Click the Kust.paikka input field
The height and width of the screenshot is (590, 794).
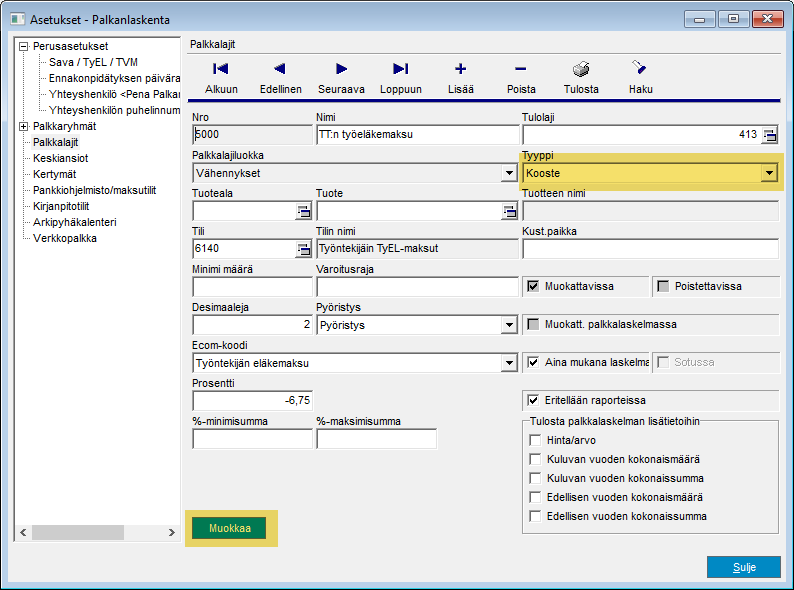651,249
